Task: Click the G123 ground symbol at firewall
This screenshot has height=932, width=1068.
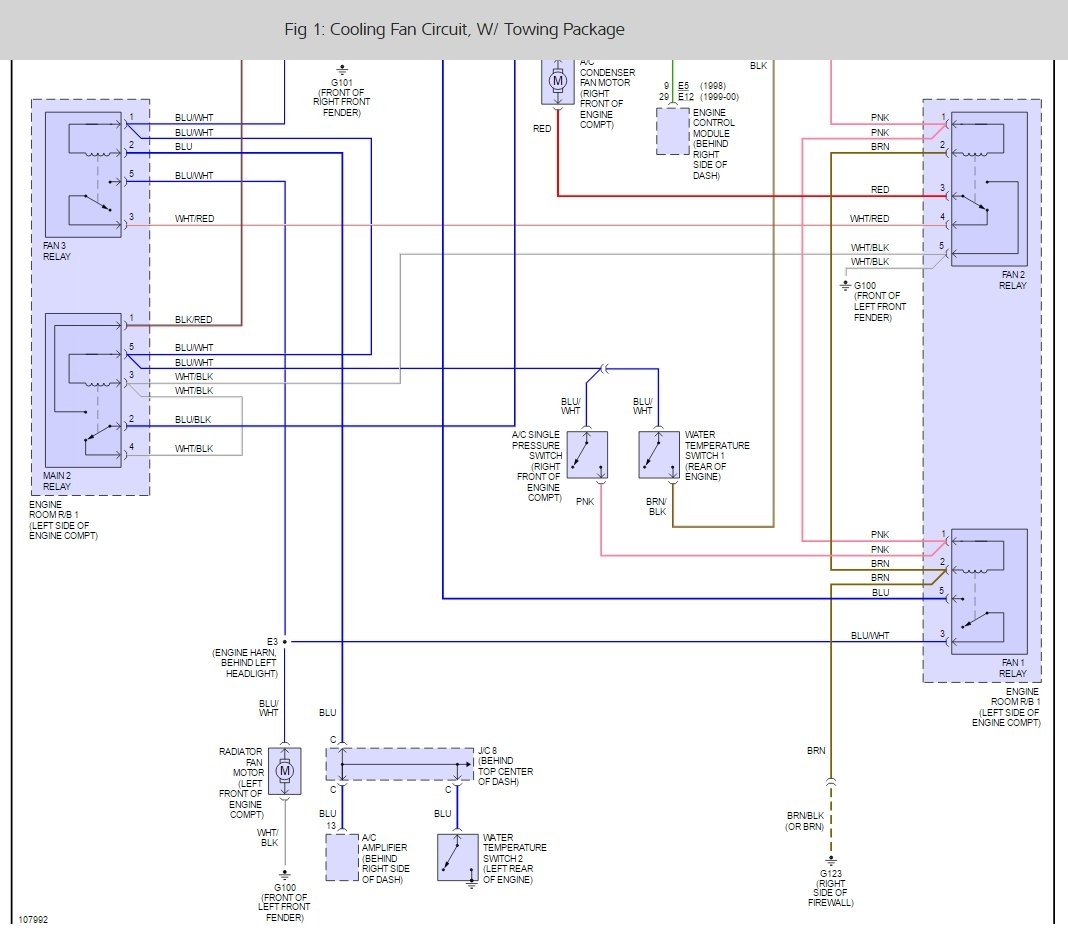Action: [x=831, y=861]
